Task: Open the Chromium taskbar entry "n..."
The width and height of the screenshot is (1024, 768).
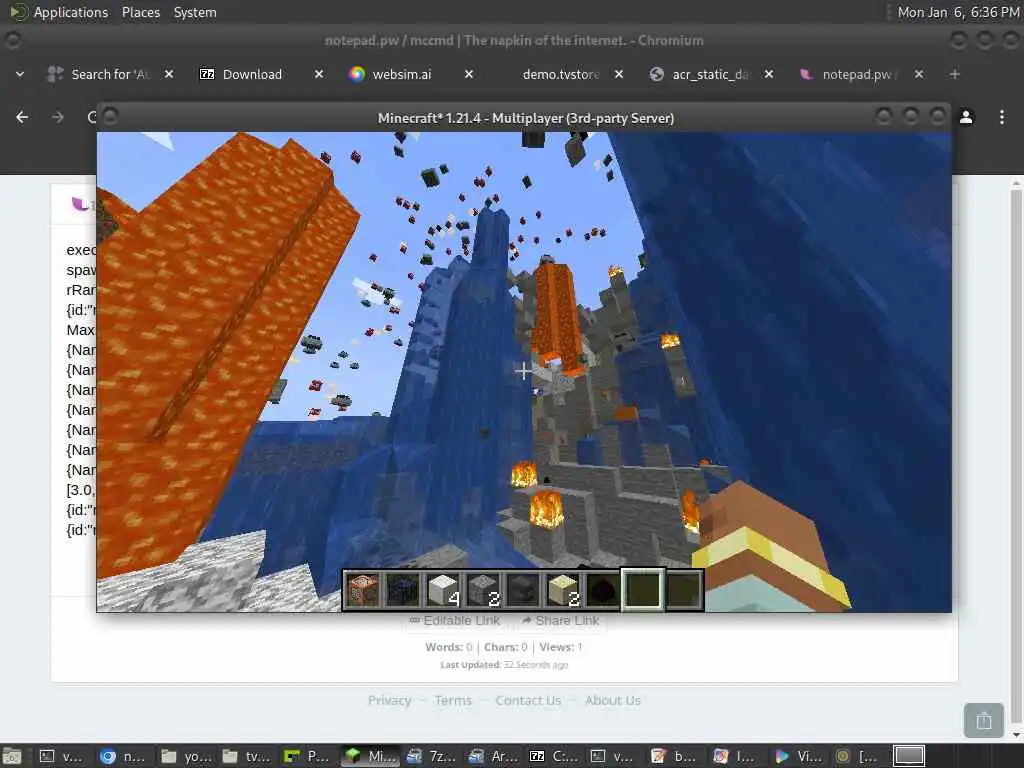Action: click(124, 756)
